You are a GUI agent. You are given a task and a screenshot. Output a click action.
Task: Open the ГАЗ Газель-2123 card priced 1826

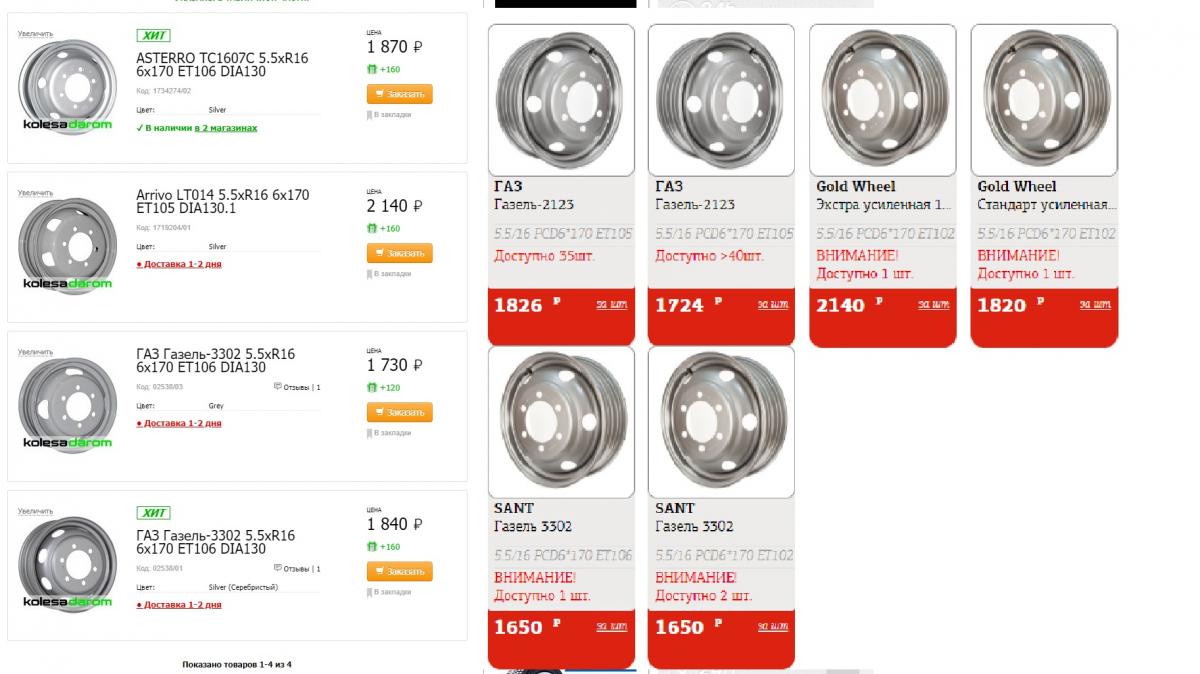click(561, 100)
